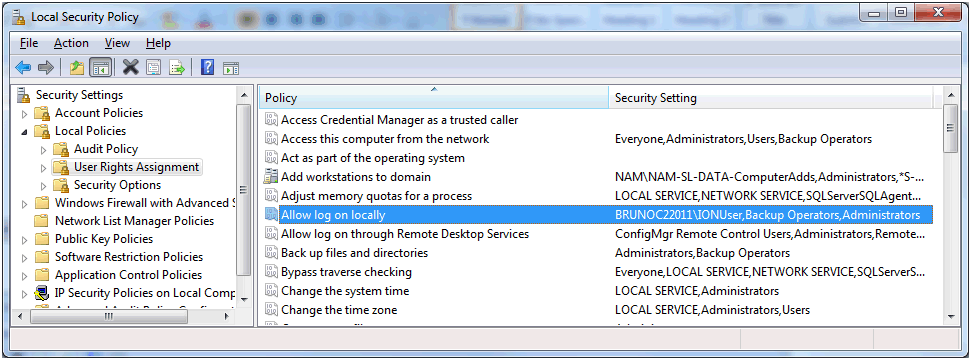The image size is (971, 360).
Task: Click the Network List Manager Policies folder icon
Action: tap(42, 221)
